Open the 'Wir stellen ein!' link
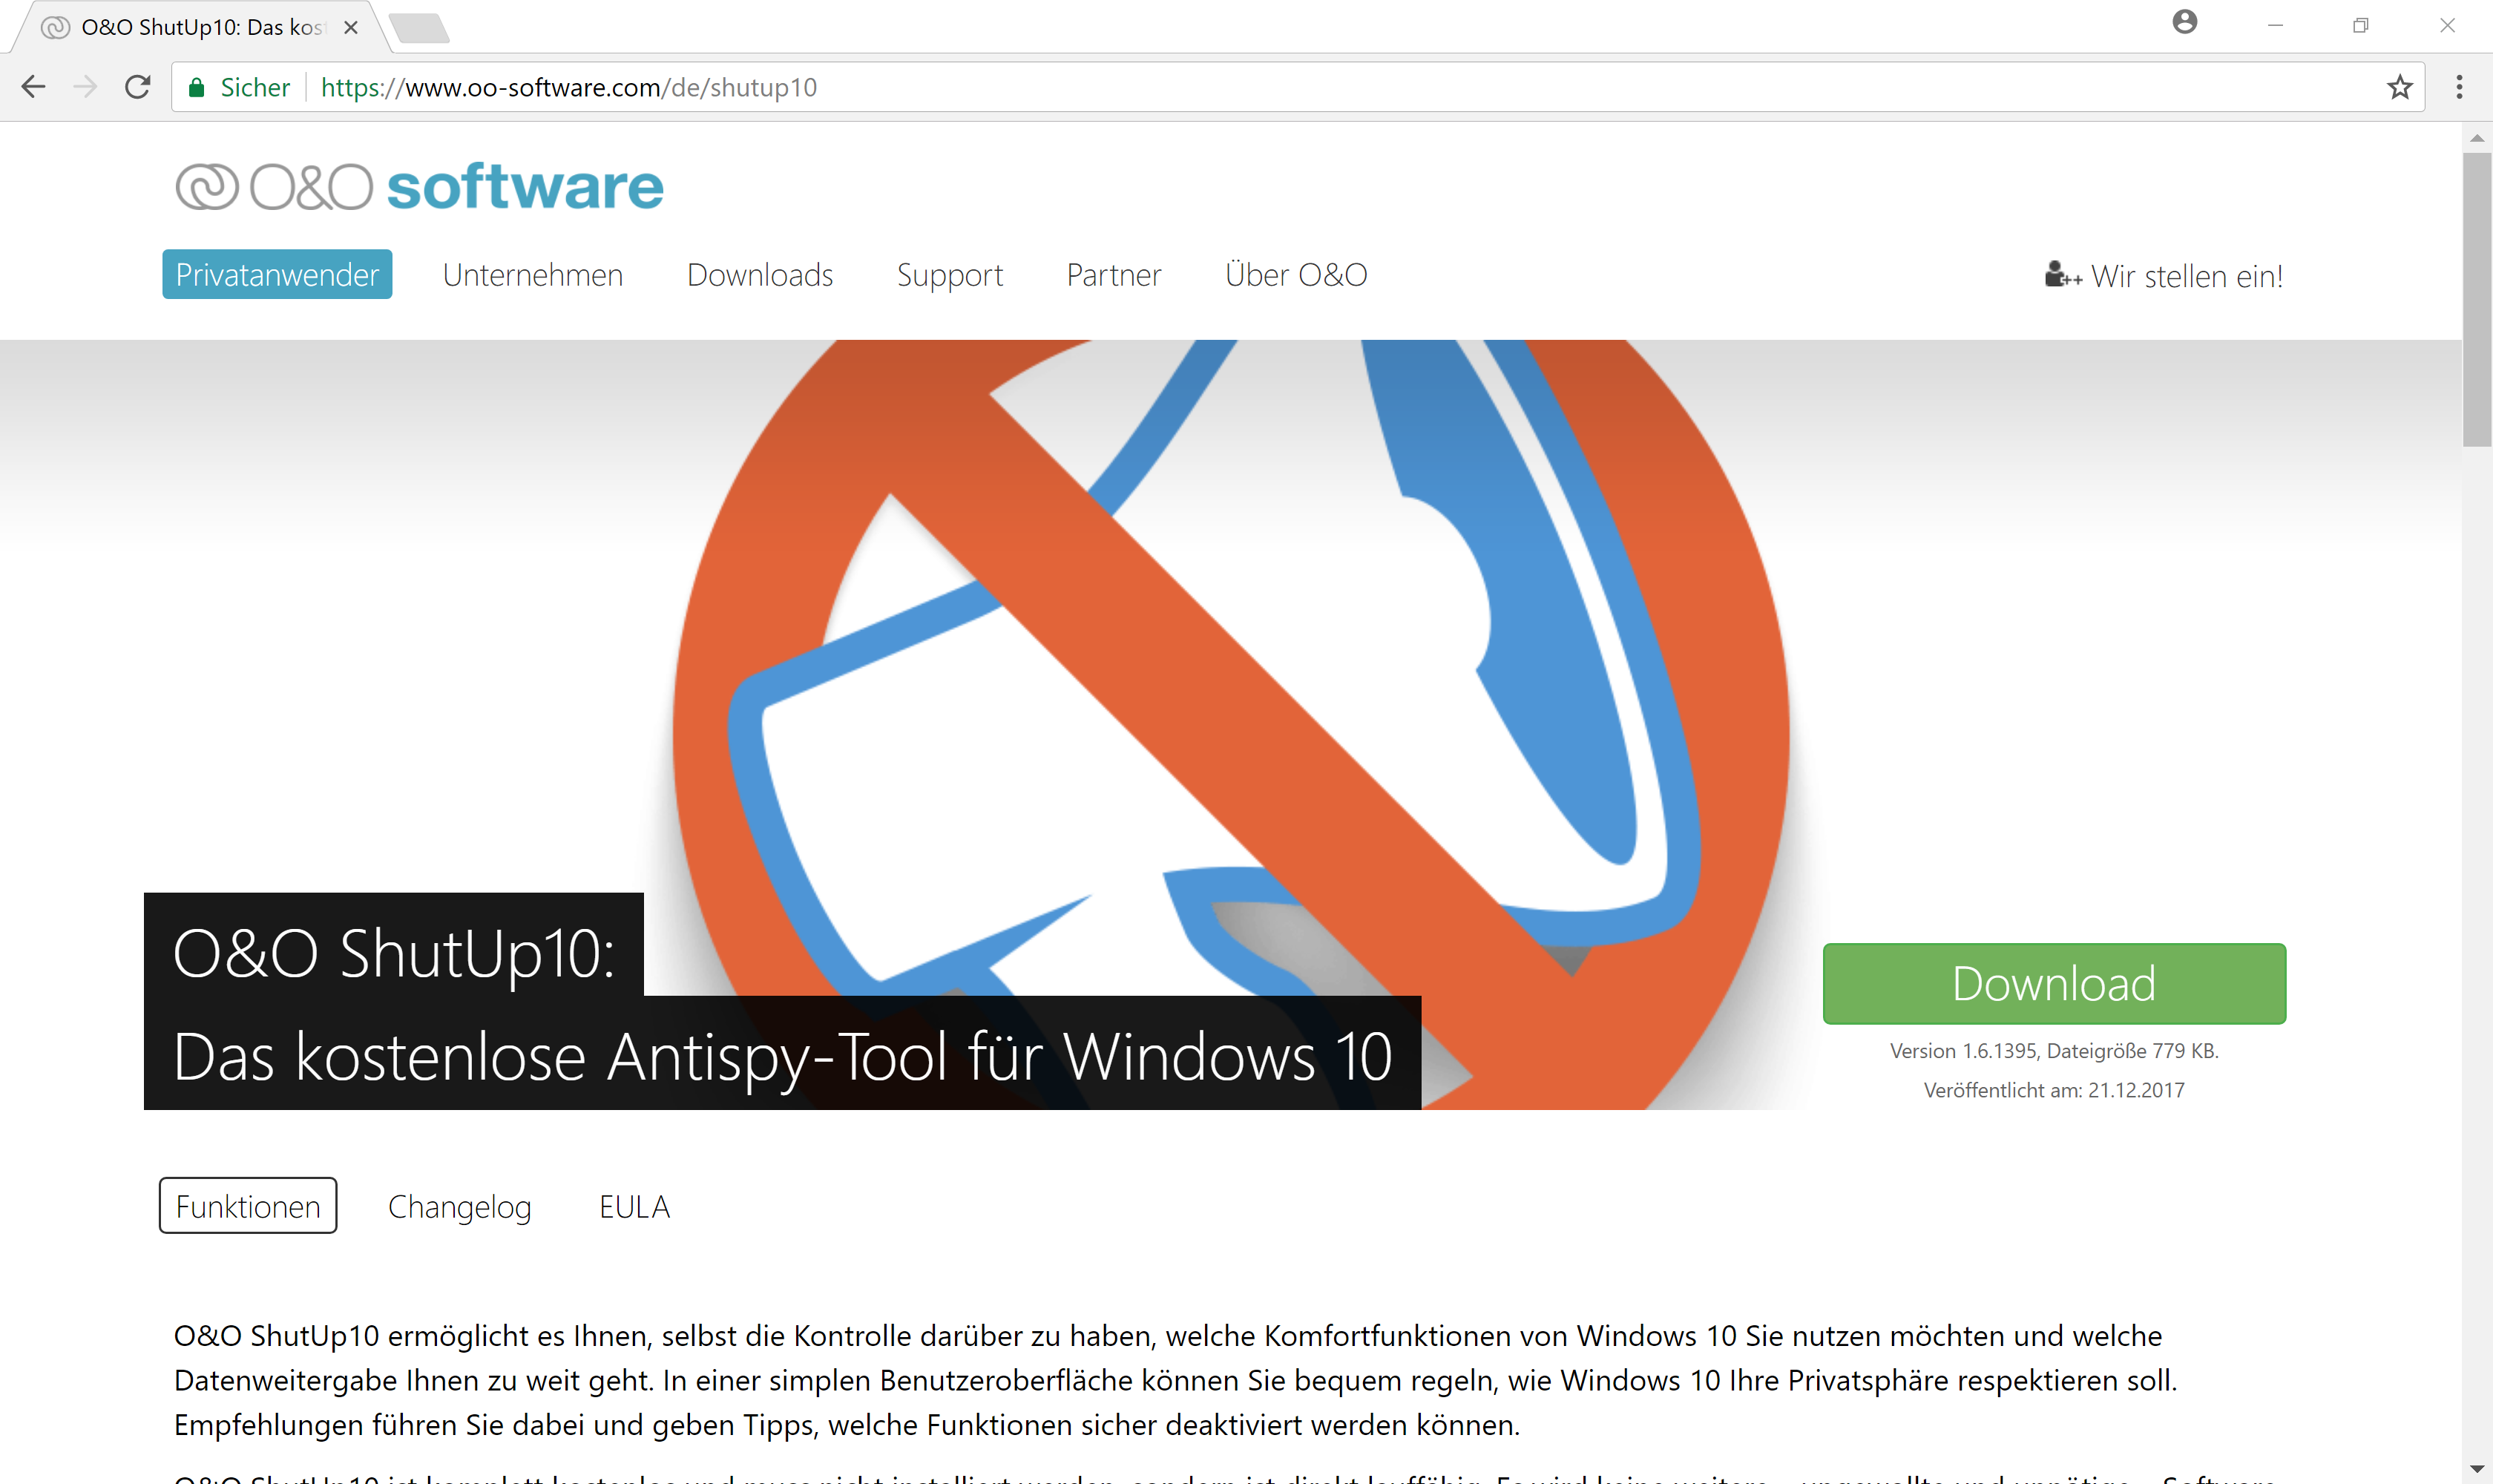2493x1484 pixels. pyautogui.click(x=2164, y=276)
